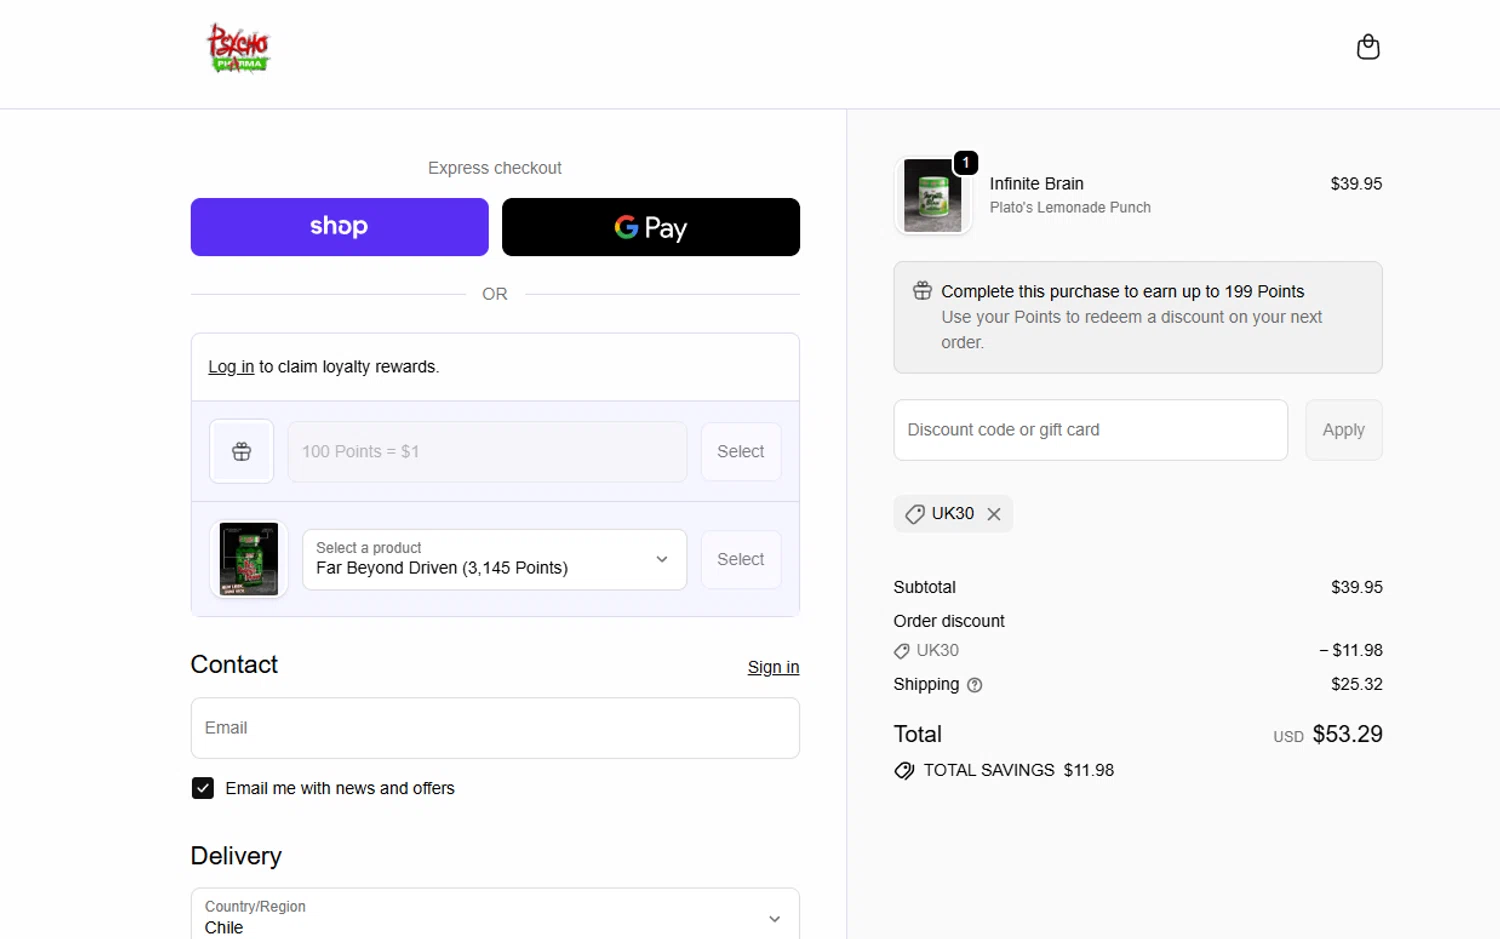Open the shopping bag cart icon
The height and width of the screenshot is (939, 1500).
[x=1367, y=47]
